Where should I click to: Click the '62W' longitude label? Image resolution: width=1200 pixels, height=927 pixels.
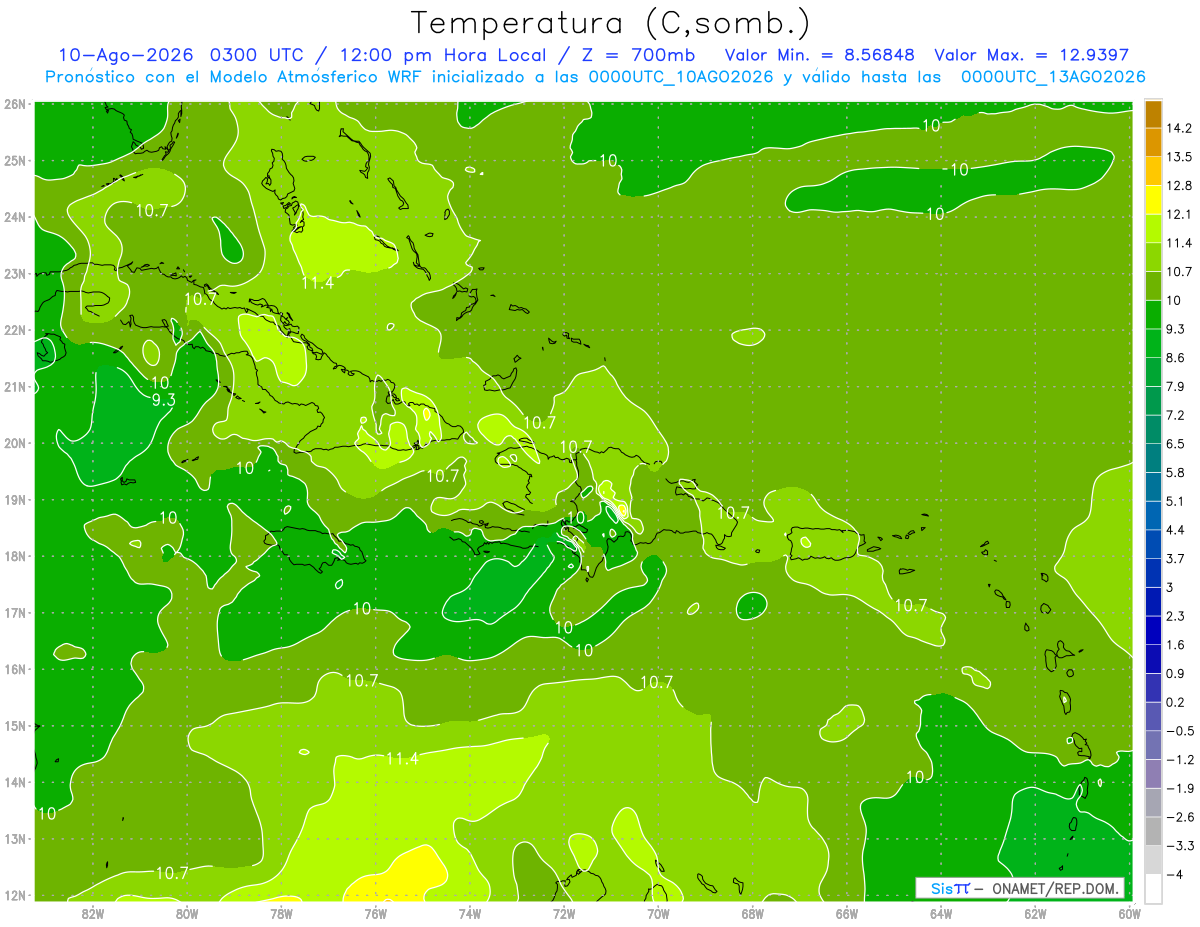(x=1035, y=913)
